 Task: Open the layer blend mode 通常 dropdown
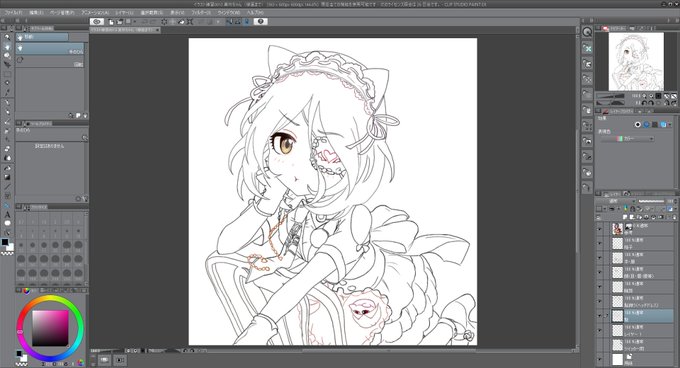coord(616,201)
